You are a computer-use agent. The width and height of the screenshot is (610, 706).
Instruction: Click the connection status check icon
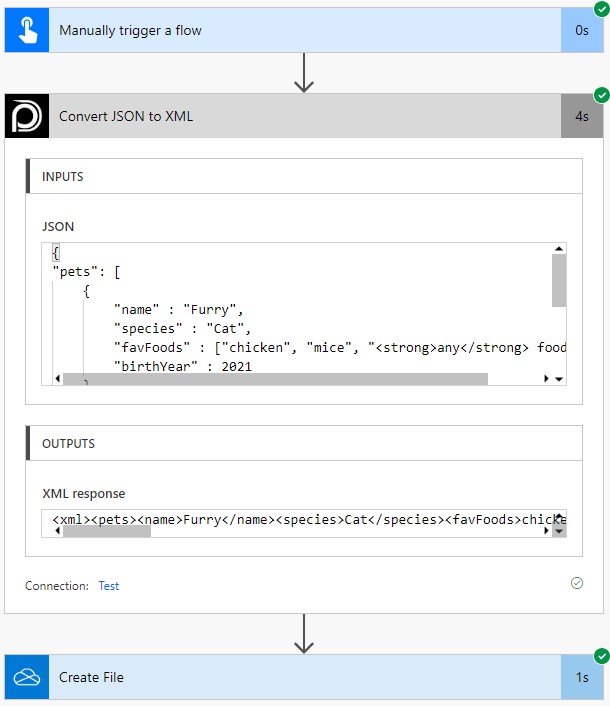576,583
